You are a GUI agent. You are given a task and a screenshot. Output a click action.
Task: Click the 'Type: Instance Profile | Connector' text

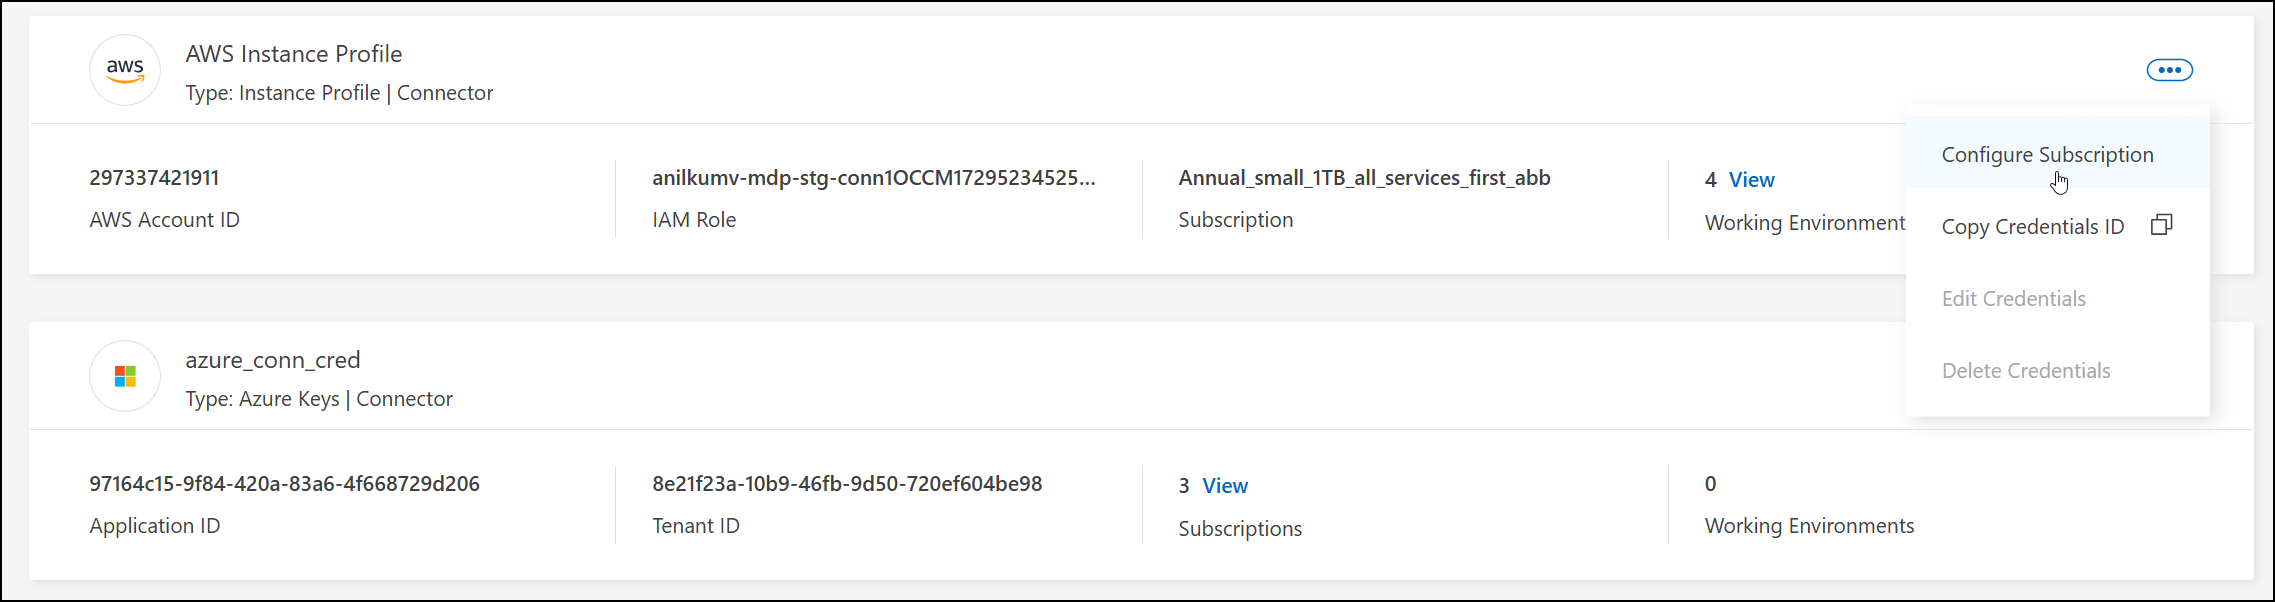[339, 93]
